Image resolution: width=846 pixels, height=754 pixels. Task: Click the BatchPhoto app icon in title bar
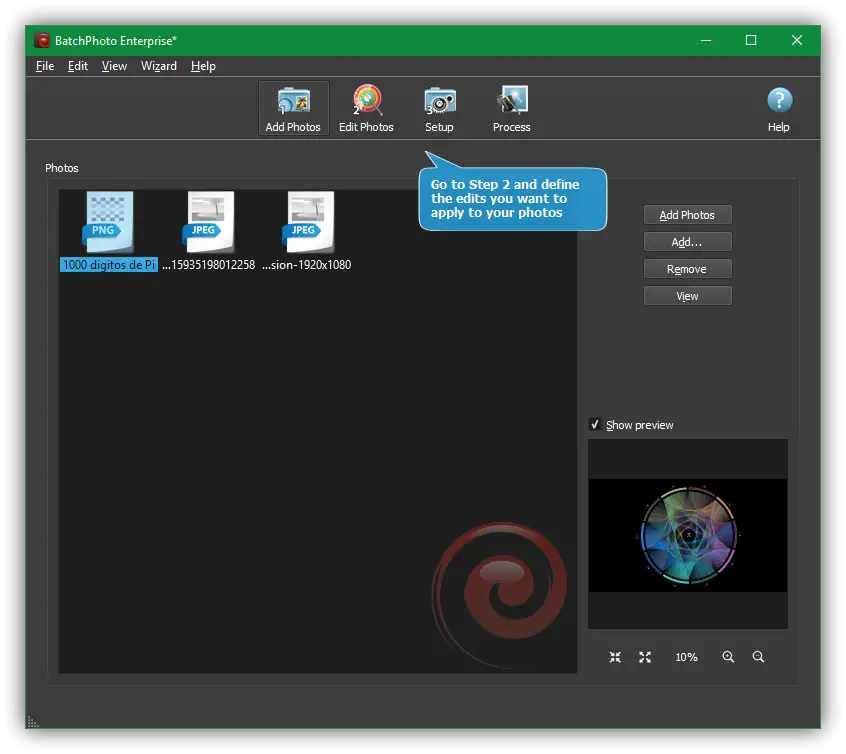(x=42, y=40)
